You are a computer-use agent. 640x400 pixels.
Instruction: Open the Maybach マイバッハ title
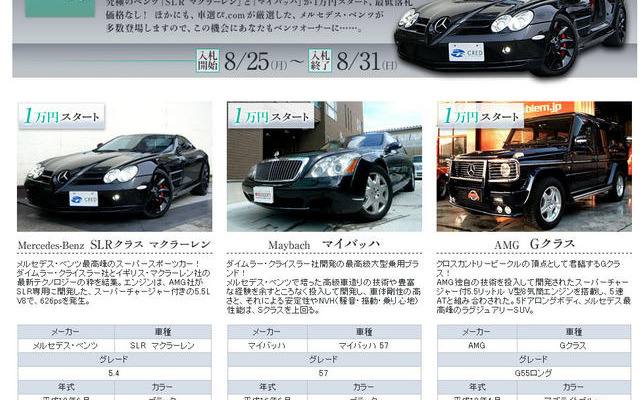point(324,245)
